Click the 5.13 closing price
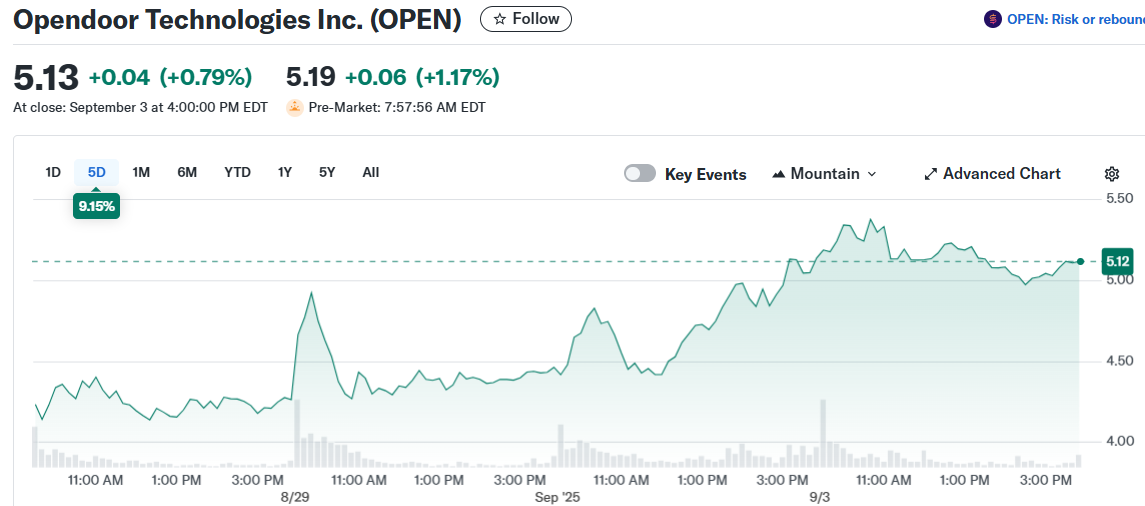The height and width of the screenshot is (506, 1145). [x=45, y=77]
